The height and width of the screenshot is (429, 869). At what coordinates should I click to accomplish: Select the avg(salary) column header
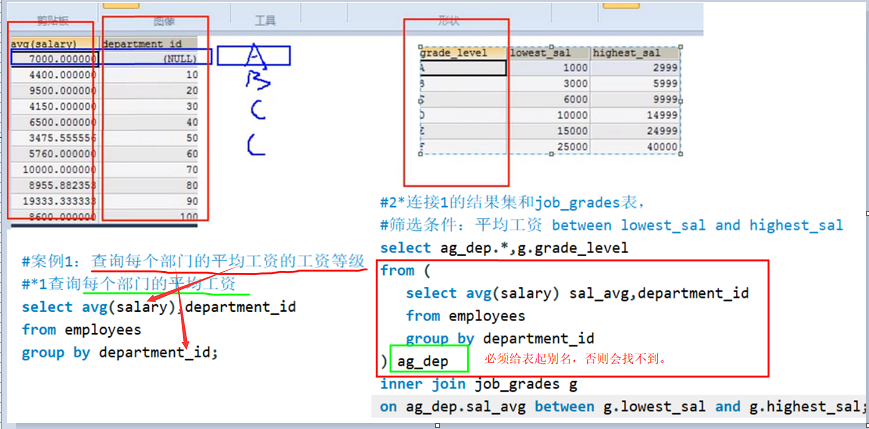[54, 43]
